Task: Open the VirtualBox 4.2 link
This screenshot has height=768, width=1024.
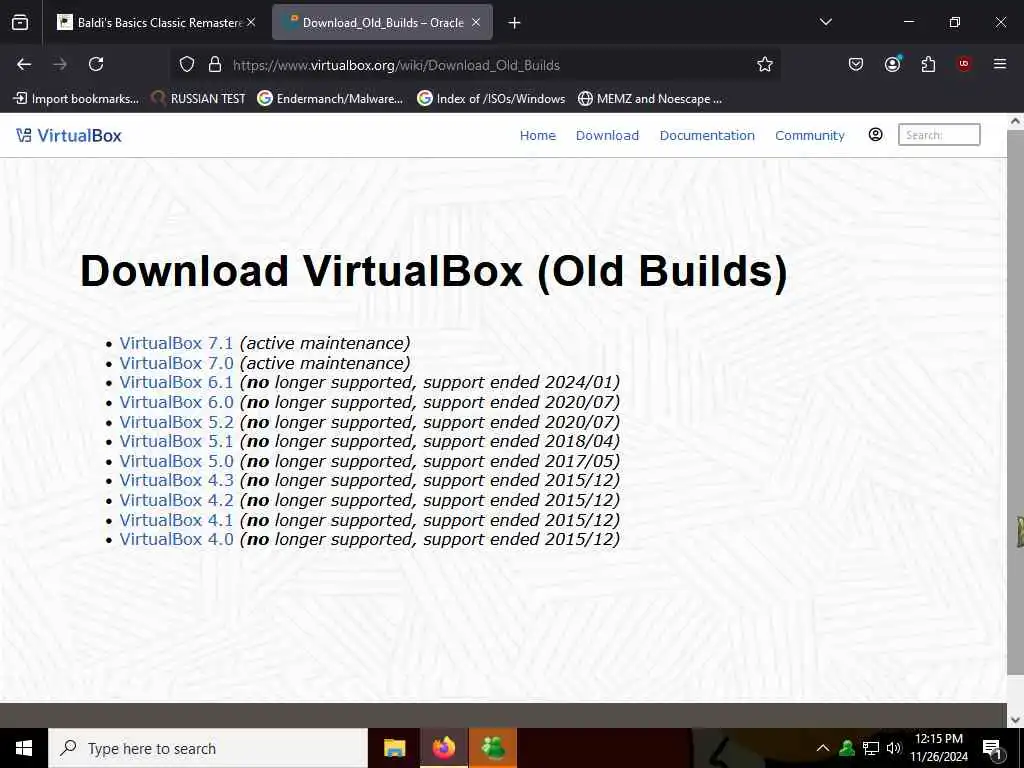Action: [176, 500]
